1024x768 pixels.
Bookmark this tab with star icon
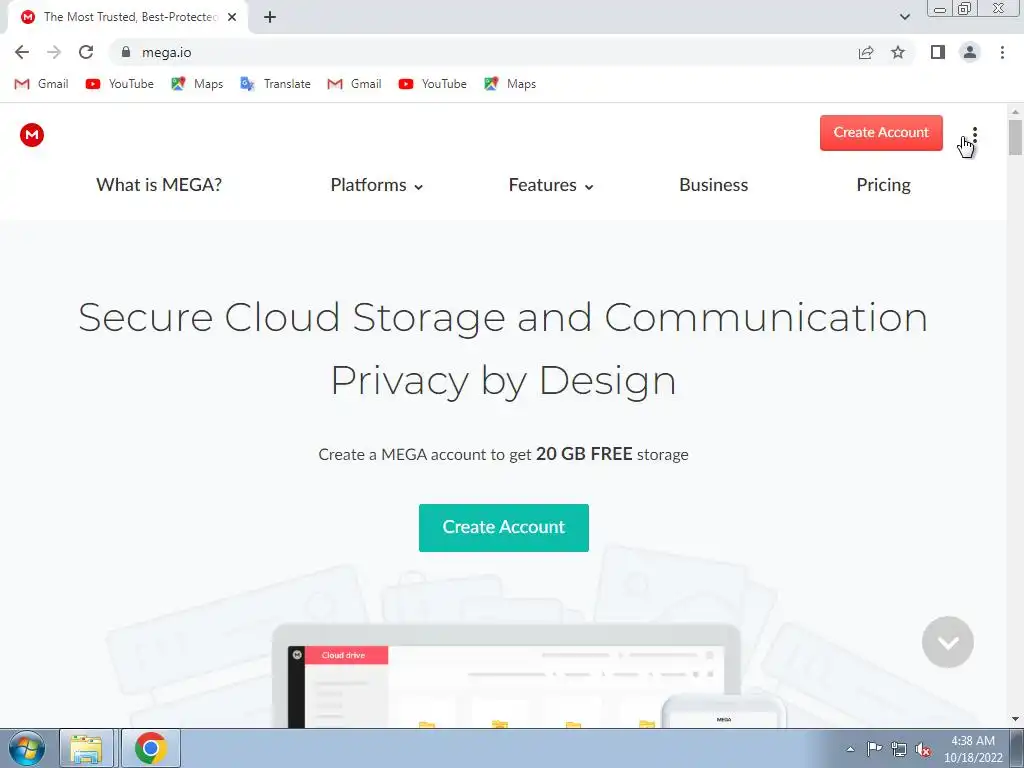point(898,52)
